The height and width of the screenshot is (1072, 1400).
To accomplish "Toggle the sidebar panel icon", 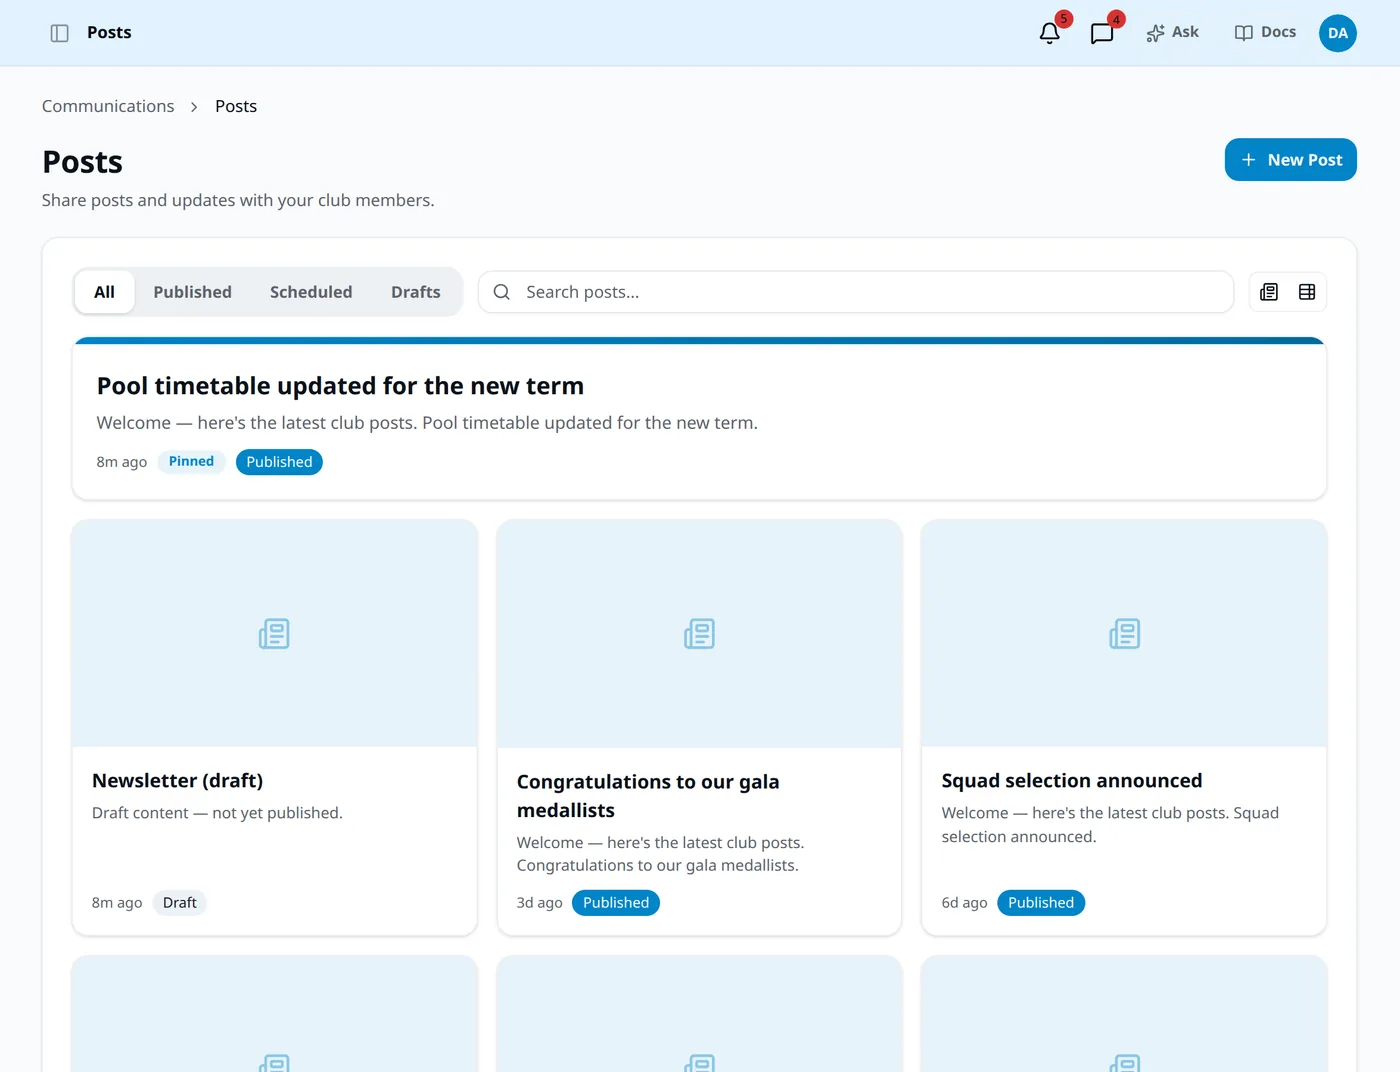I will coord(60,33).
